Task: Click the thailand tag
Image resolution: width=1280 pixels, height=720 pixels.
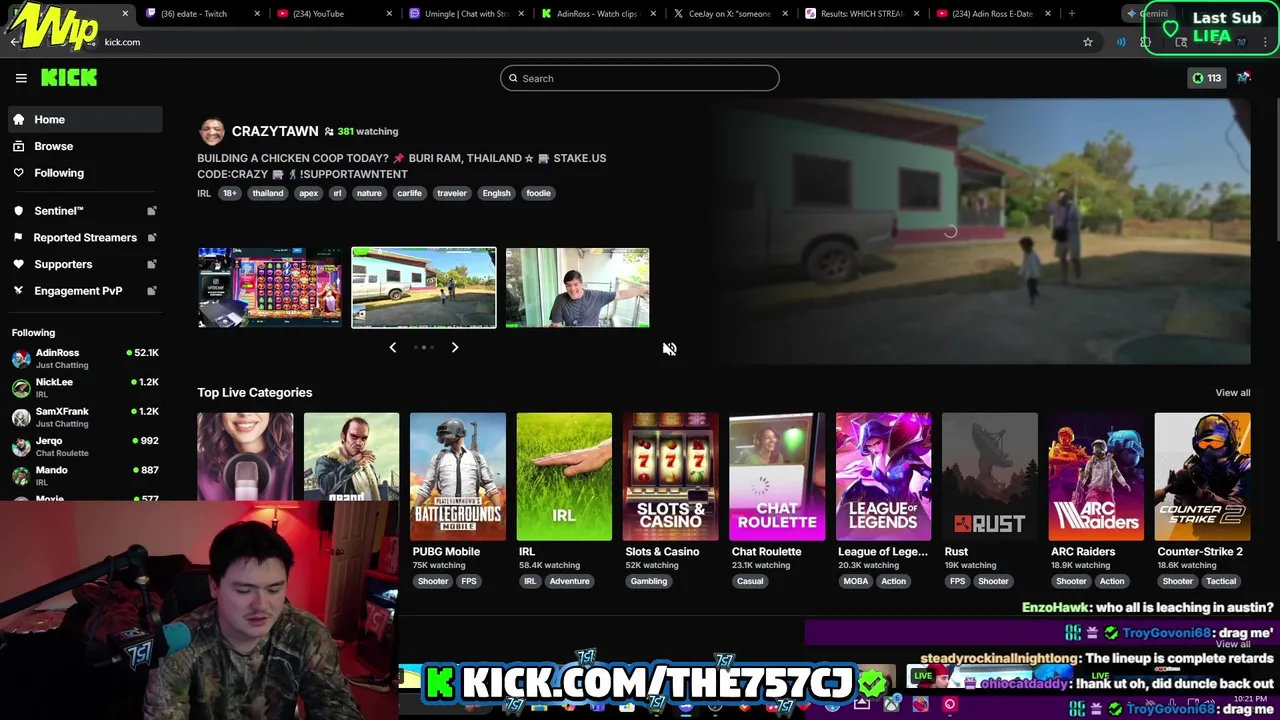Action: pyautogui.click(x=267, y=193)
